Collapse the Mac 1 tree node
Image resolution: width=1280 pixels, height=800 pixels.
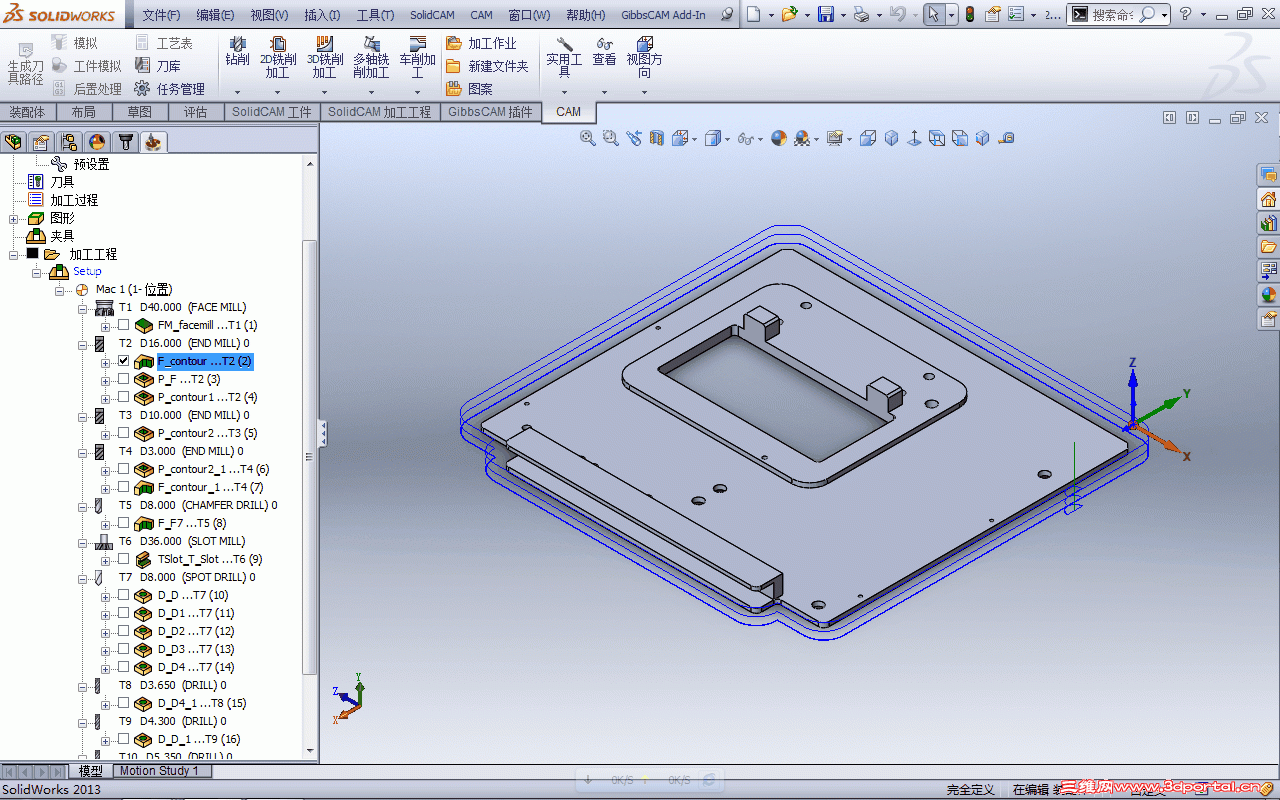(x=59, y=290)
